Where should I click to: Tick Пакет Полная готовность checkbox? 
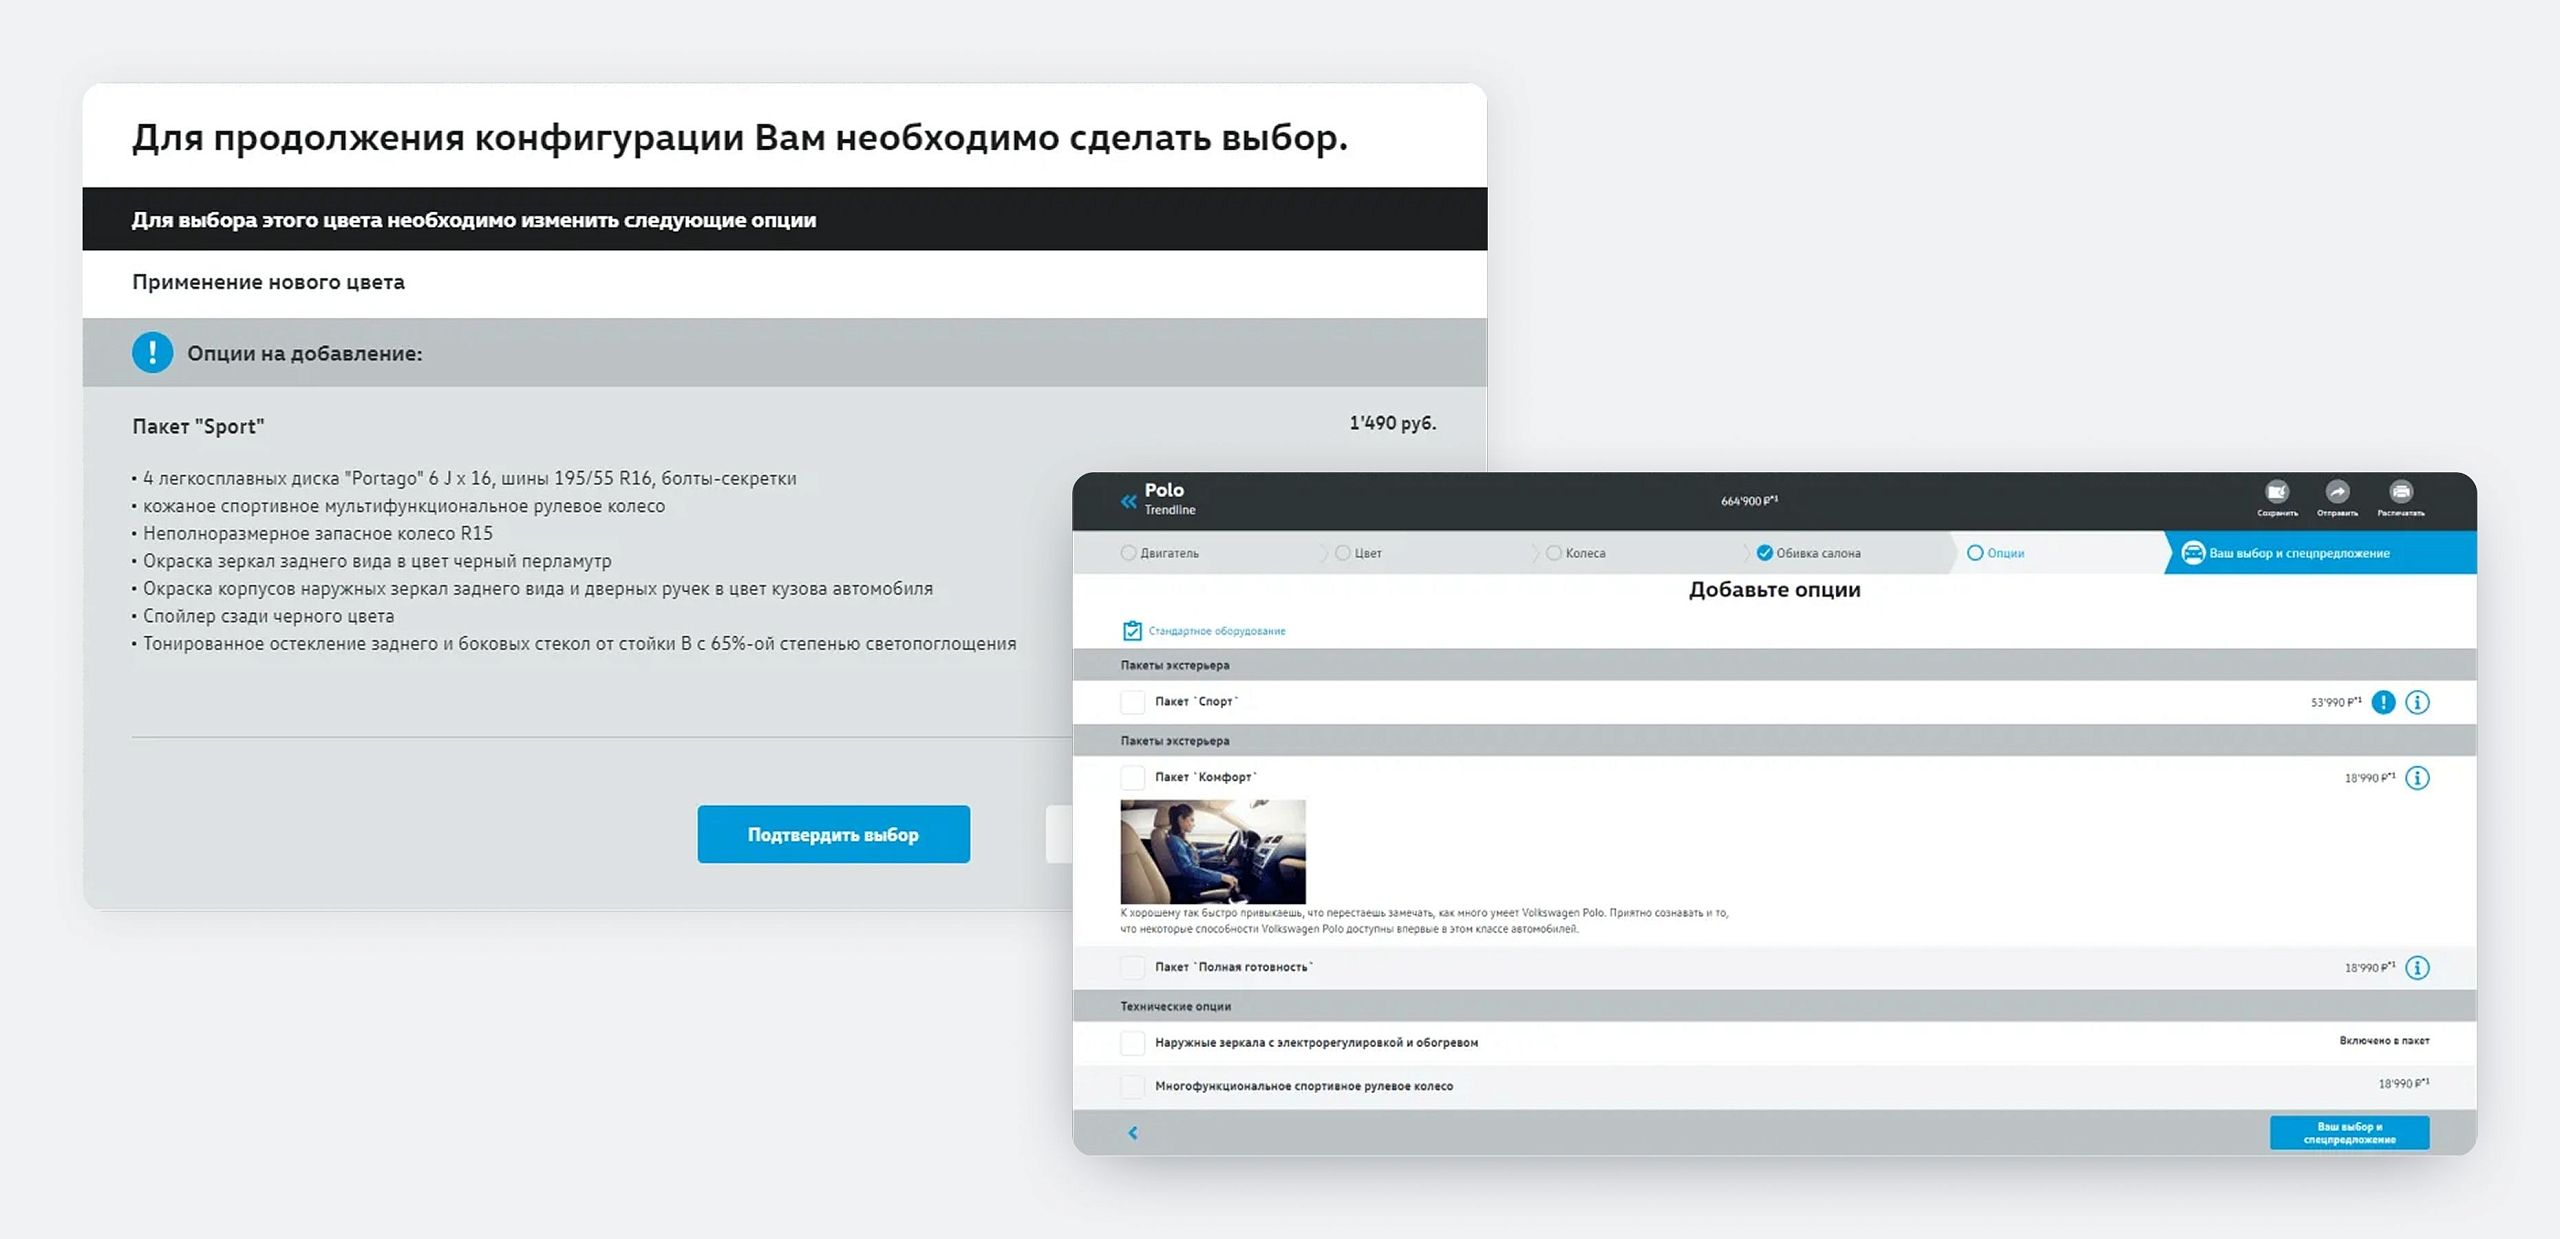pyautogui.click(x=1132, y=967)
